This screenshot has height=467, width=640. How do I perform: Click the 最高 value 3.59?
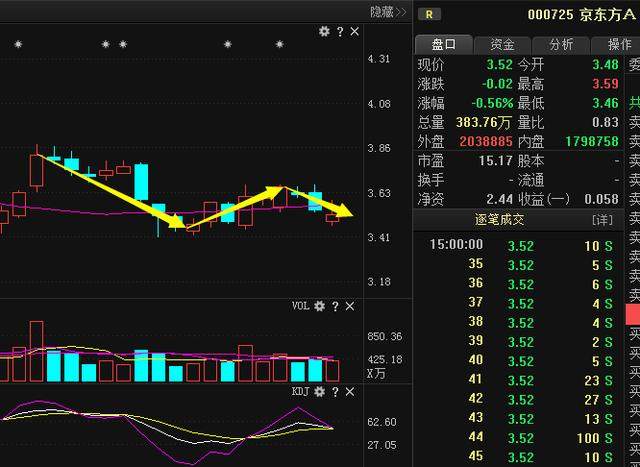tap(606, 84)
